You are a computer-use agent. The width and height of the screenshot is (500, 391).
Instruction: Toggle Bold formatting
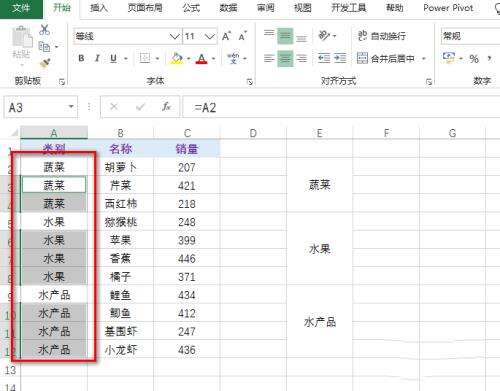(81, 58)
